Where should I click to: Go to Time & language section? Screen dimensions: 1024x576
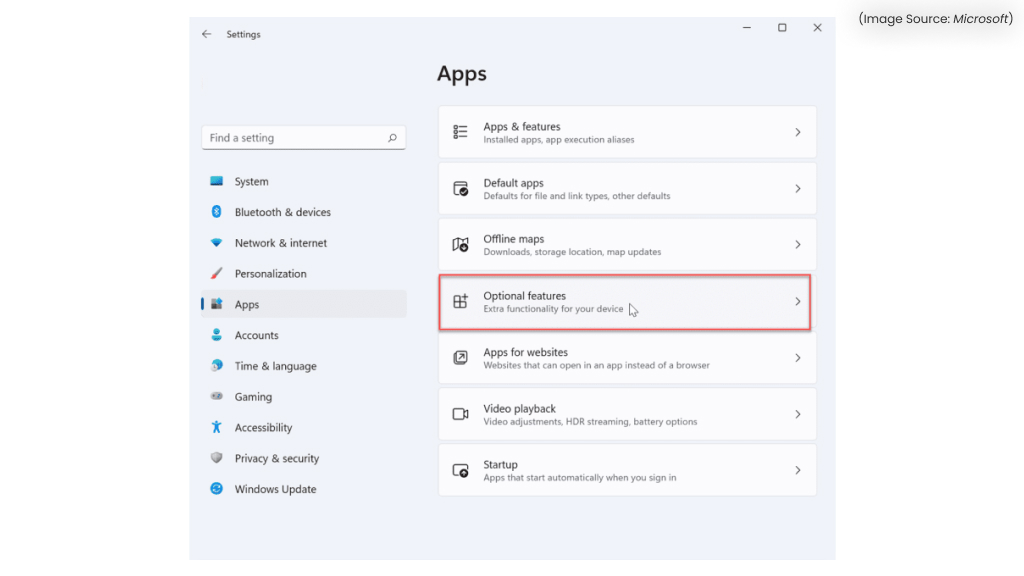click(x=275, y=366)
